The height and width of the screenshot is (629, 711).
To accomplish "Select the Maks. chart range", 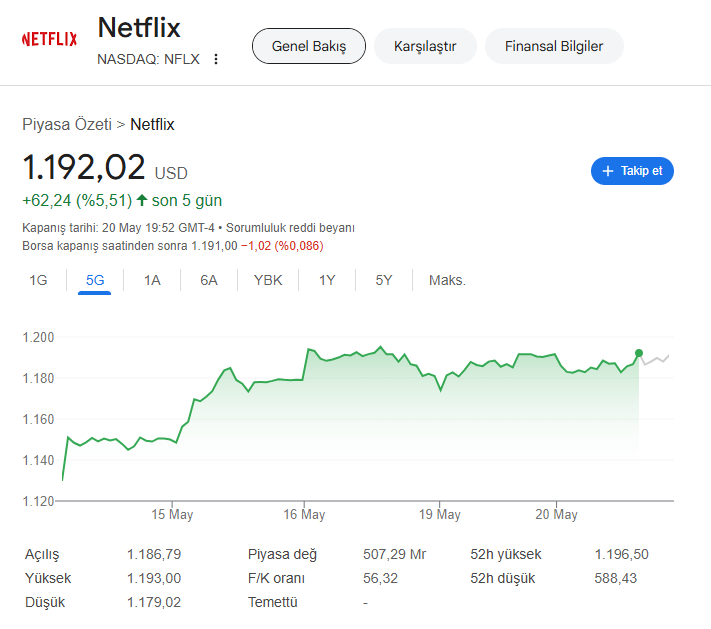I will click(447, 280).
